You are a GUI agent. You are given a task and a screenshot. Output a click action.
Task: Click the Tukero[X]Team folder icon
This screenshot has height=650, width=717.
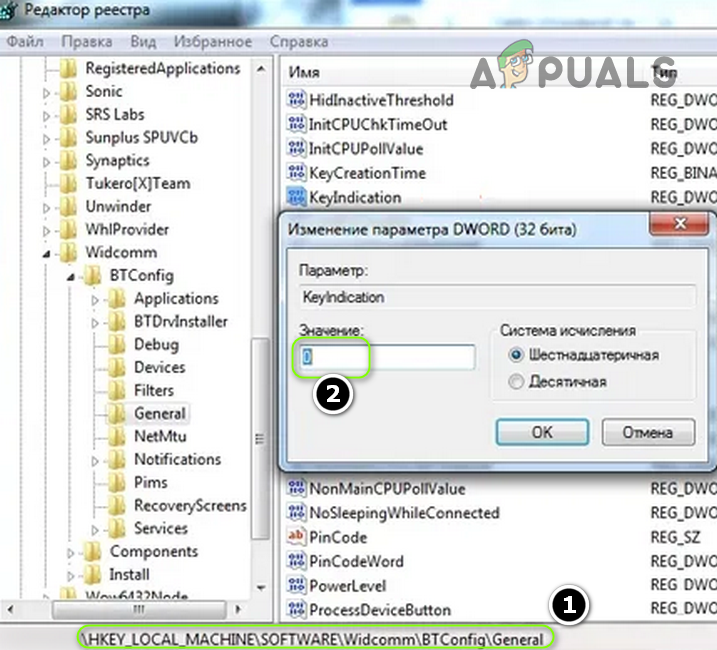69,183
